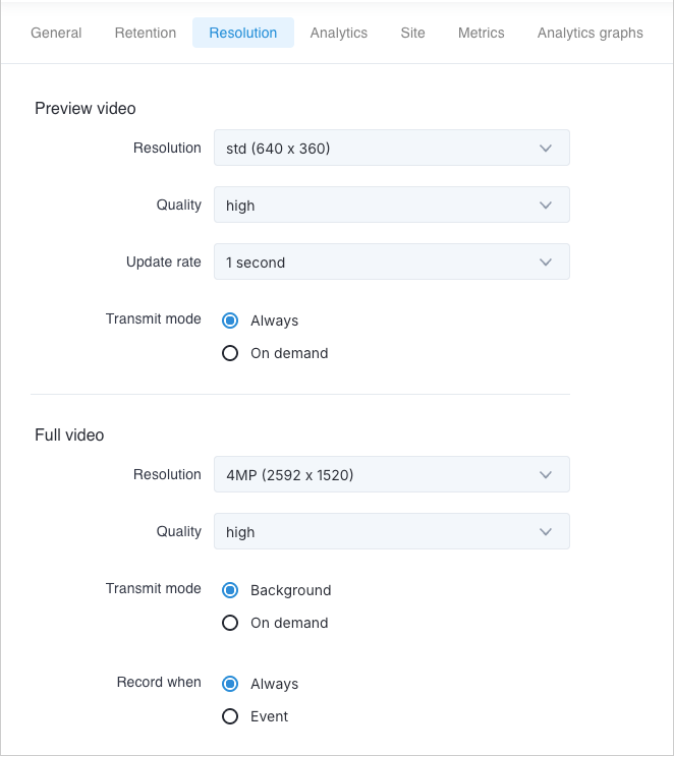Set Record when to Always
Image resolution: width=675 pixels, height=757 pixels.
click(x=230, y=684)
